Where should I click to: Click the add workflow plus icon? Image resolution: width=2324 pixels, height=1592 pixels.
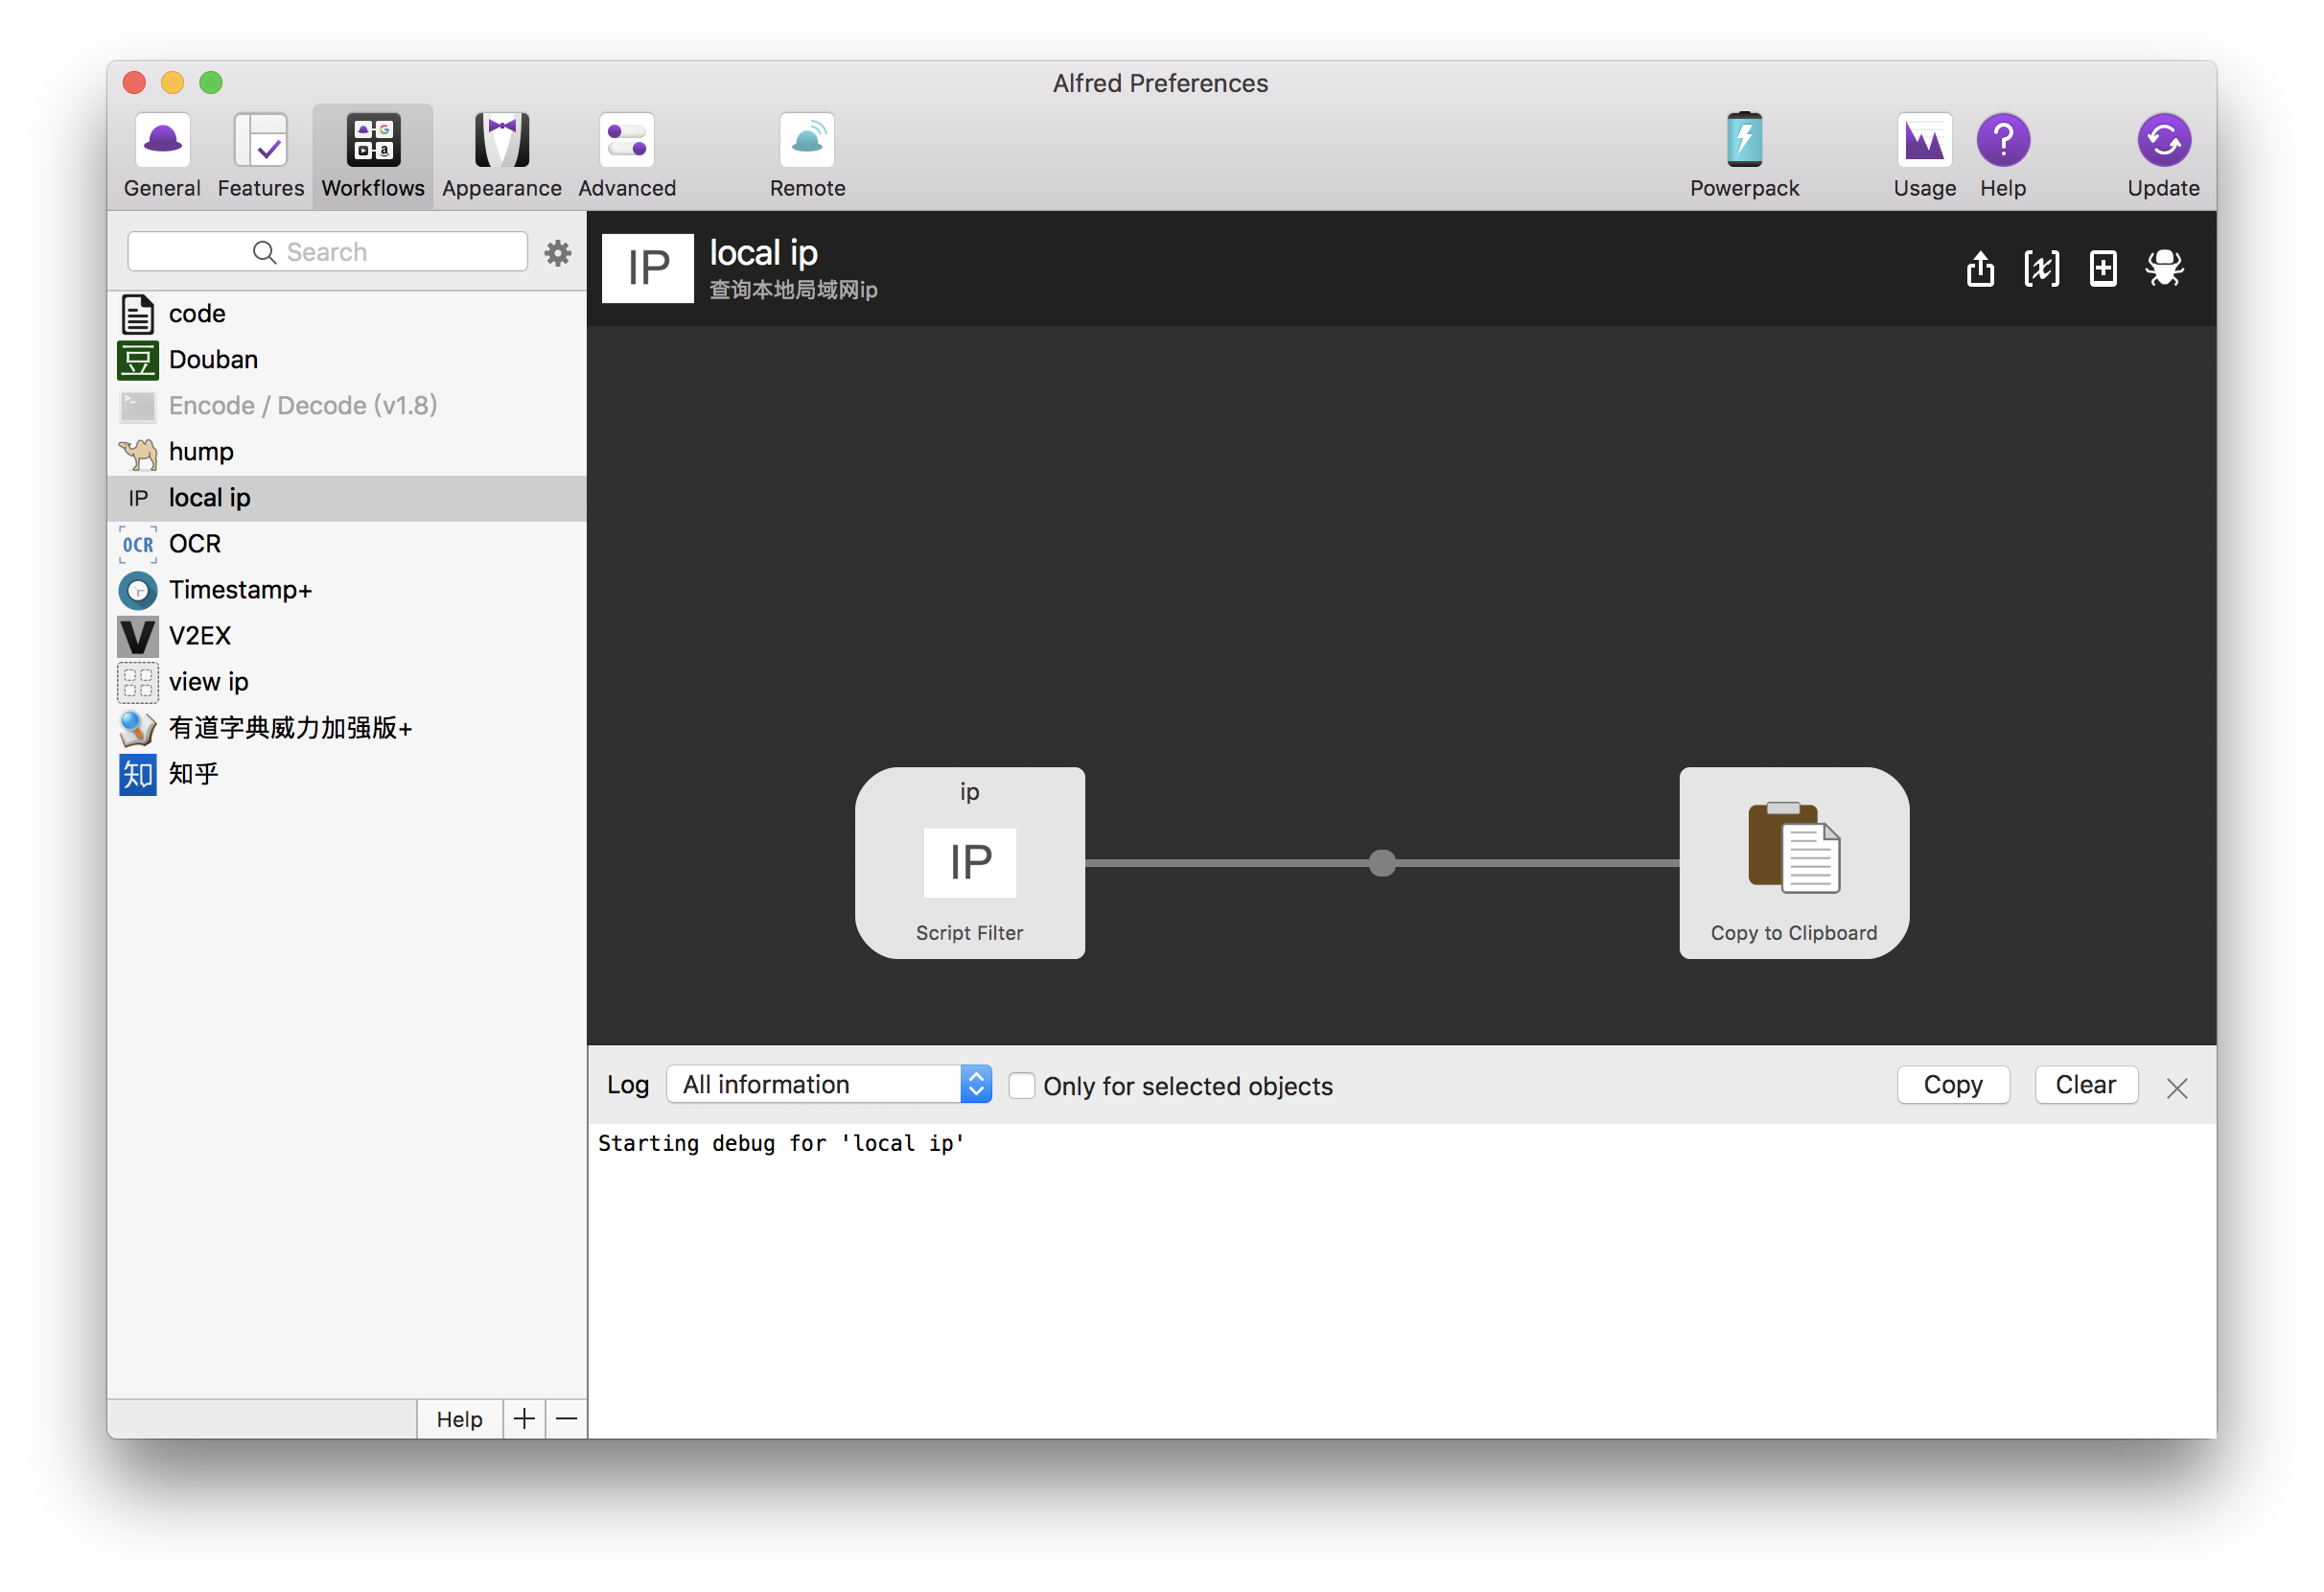[x=524, y=1418]
